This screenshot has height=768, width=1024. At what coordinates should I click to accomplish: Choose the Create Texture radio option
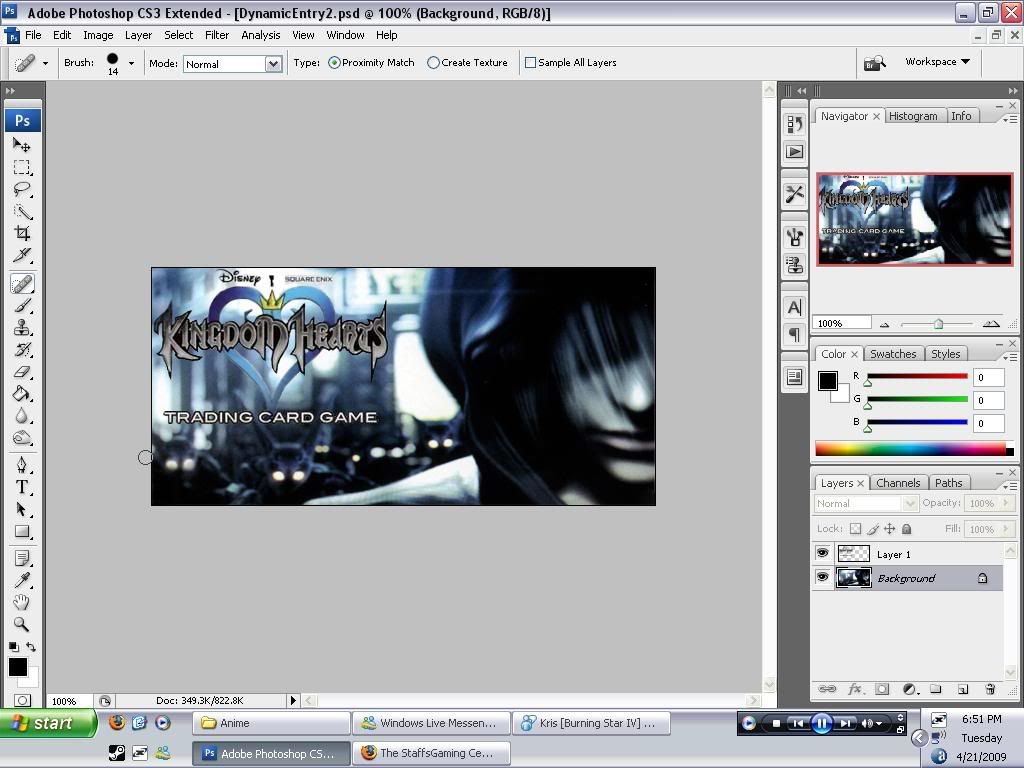tap(433, 63)
